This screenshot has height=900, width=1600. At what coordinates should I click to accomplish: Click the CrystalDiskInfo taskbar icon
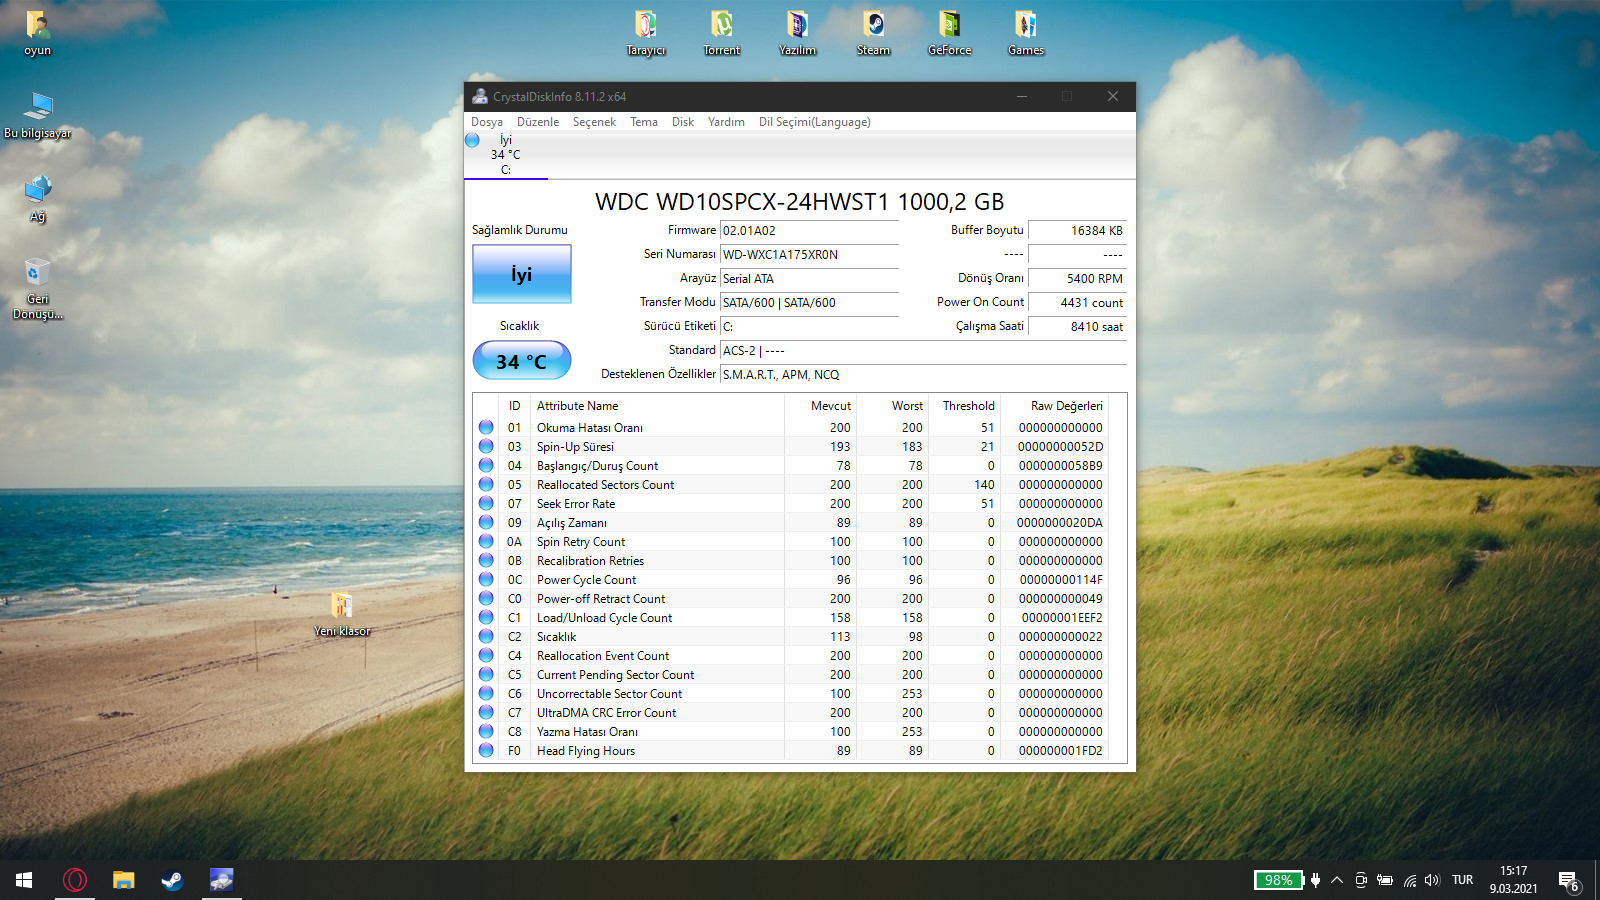pos(221,880)
